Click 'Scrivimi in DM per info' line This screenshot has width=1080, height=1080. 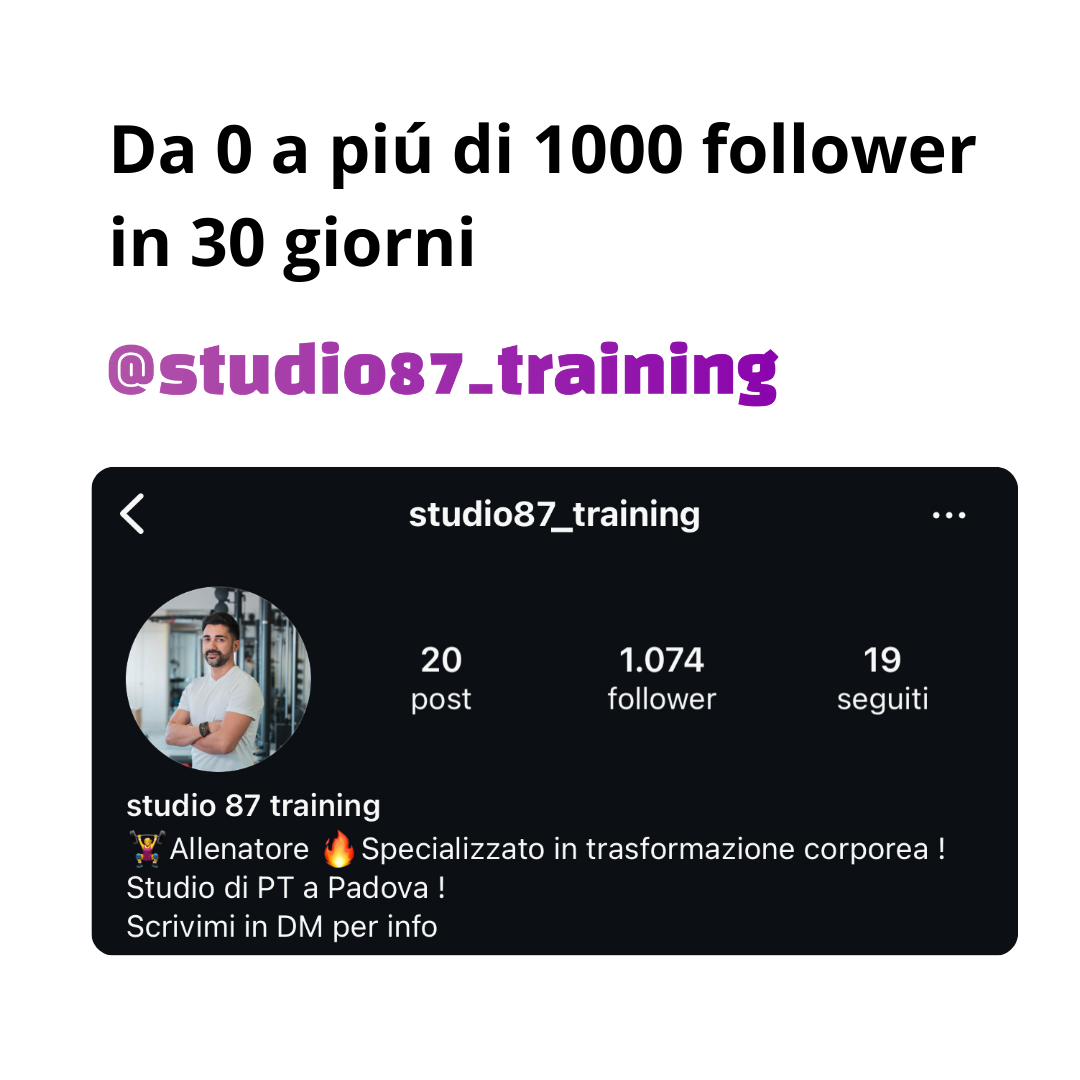(282, 927)
